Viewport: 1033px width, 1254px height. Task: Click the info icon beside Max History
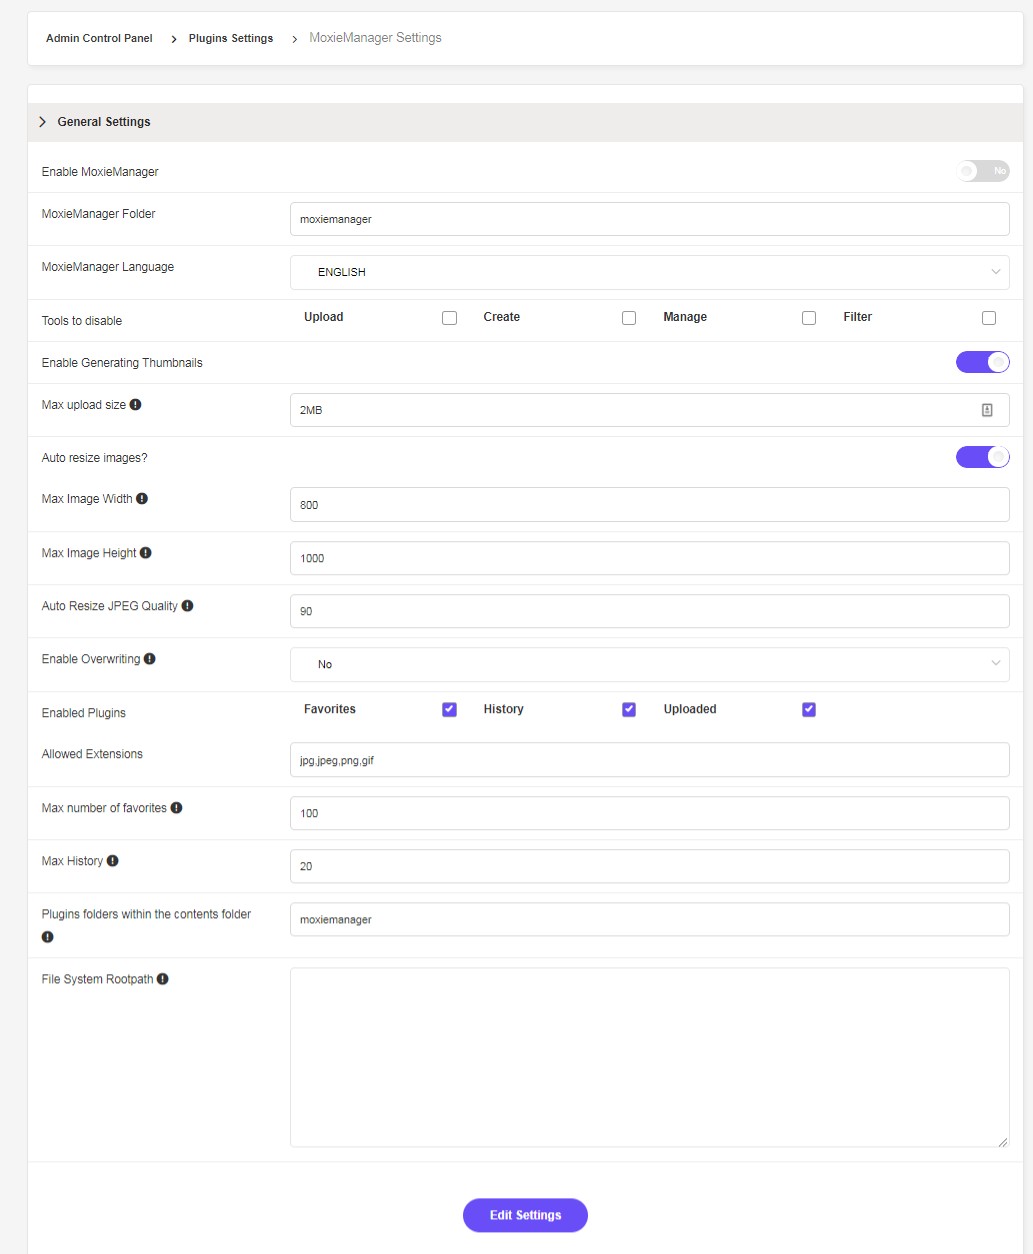[113, 861]
